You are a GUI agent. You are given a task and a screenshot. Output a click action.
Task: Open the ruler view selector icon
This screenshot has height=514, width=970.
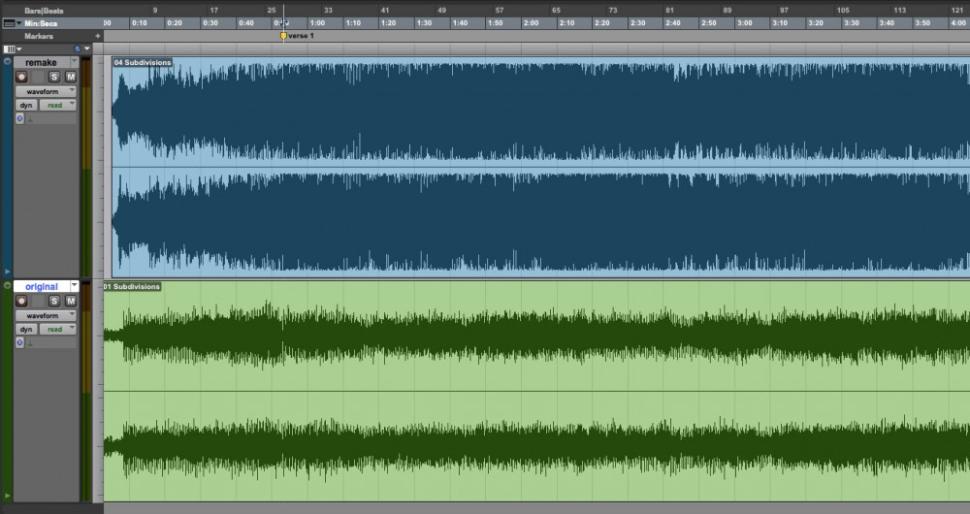pyautogui.click(x=8, y=24)
